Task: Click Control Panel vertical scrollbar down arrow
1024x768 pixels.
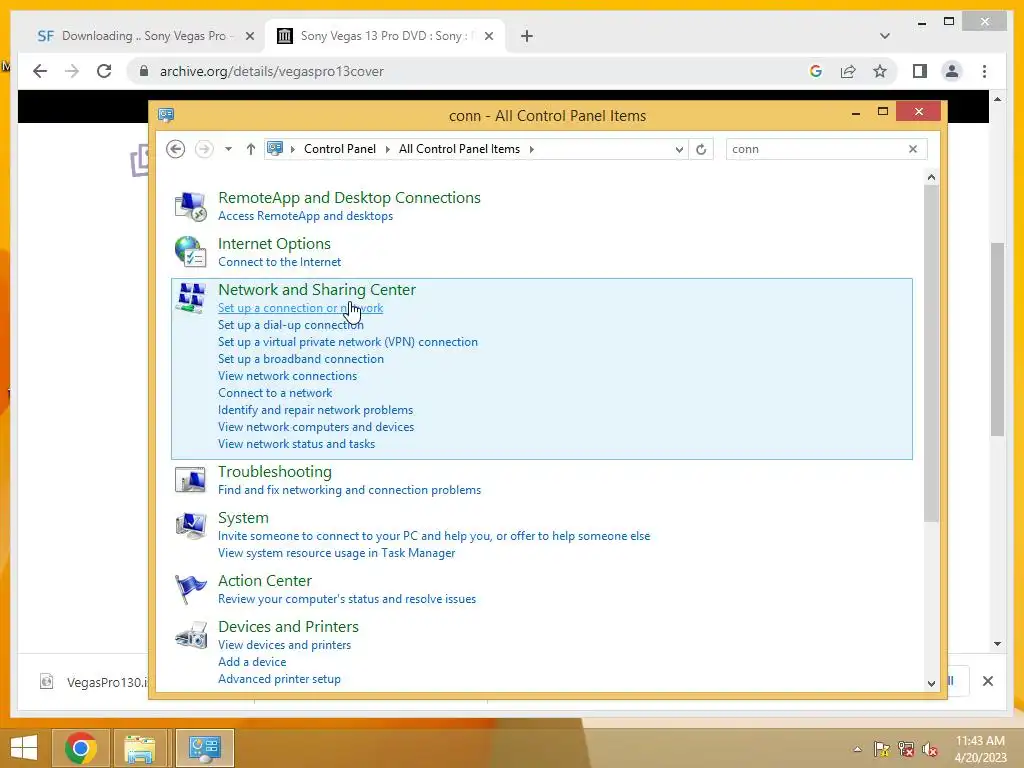Action: tap(931, 683)
